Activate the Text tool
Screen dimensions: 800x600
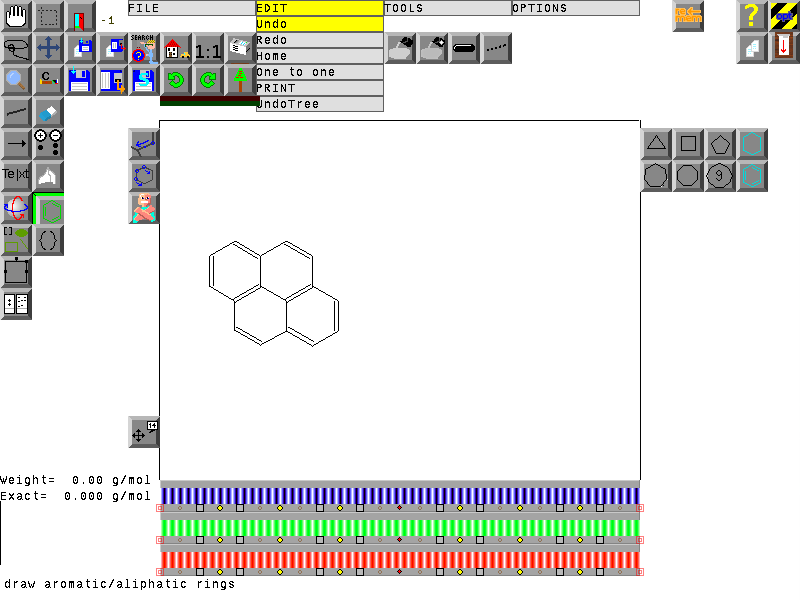coord(17,176)
